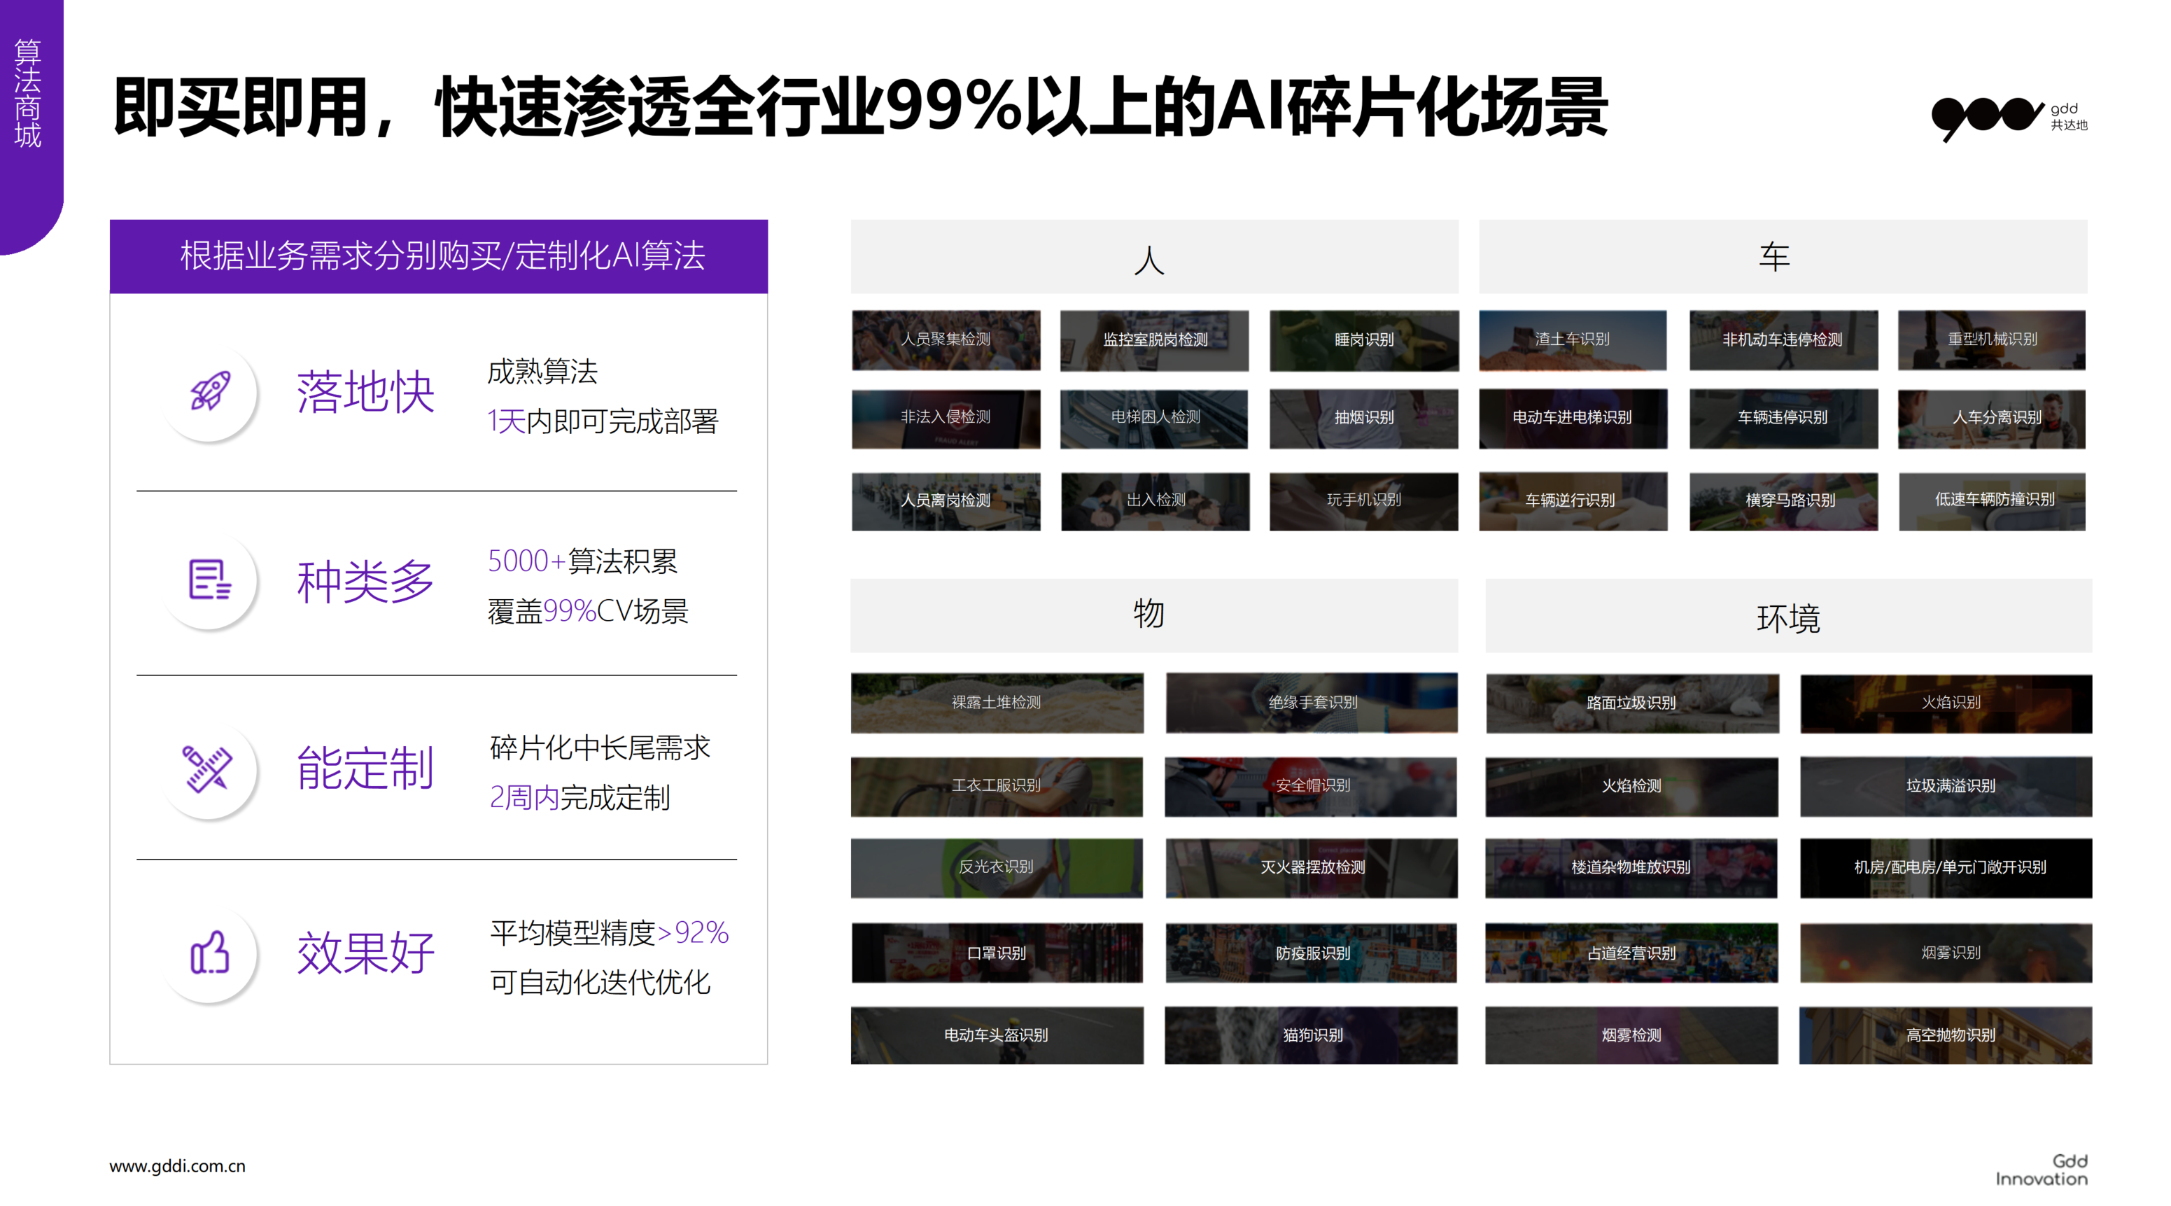Click the purple banner 根据业务需求分别购买/定制化AI算法

coord(439,256)
